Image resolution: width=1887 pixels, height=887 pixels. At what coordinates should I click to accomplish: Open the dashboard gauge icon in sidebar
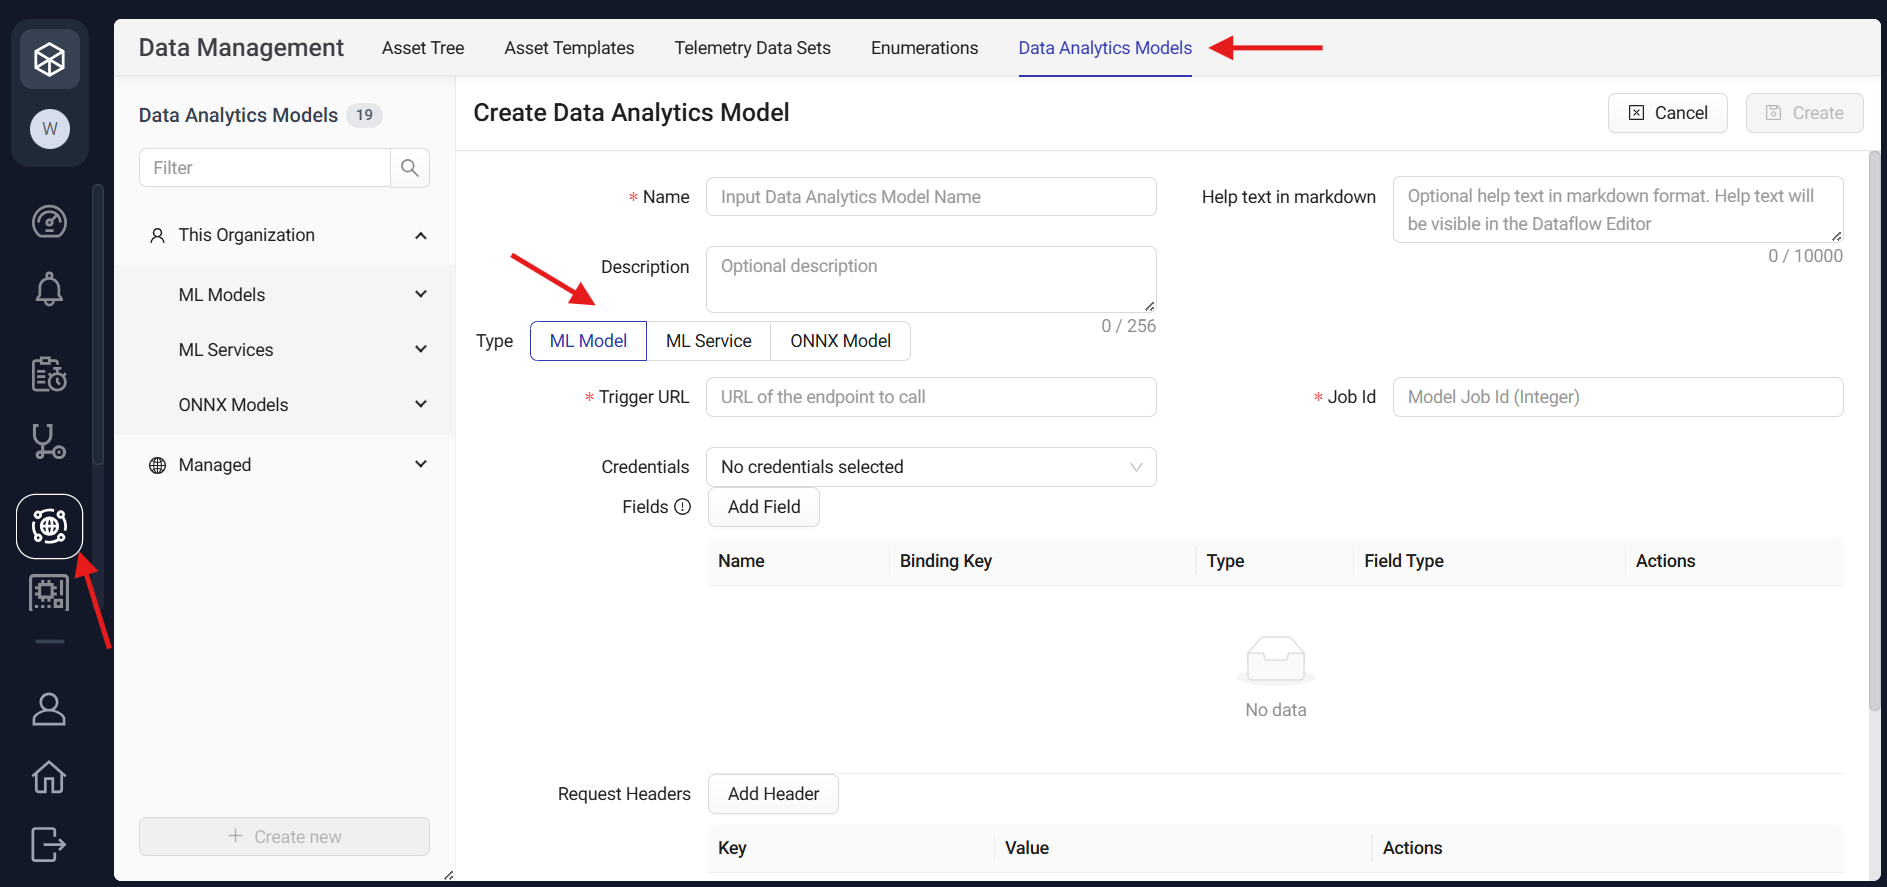(x=49, y=221)
